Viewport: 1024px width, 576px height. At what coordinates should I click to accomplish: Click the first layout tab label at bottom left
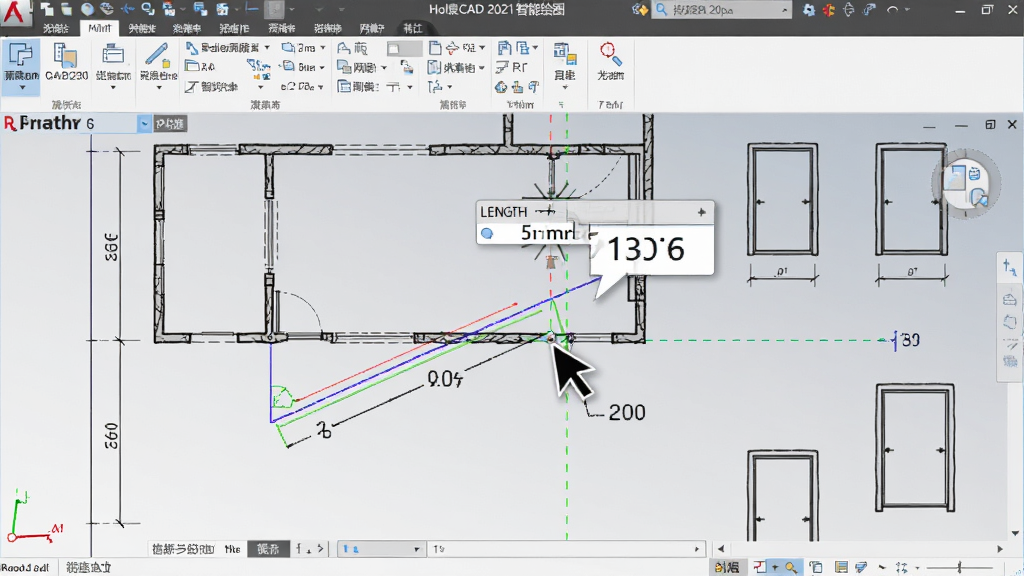click(183, 549)
